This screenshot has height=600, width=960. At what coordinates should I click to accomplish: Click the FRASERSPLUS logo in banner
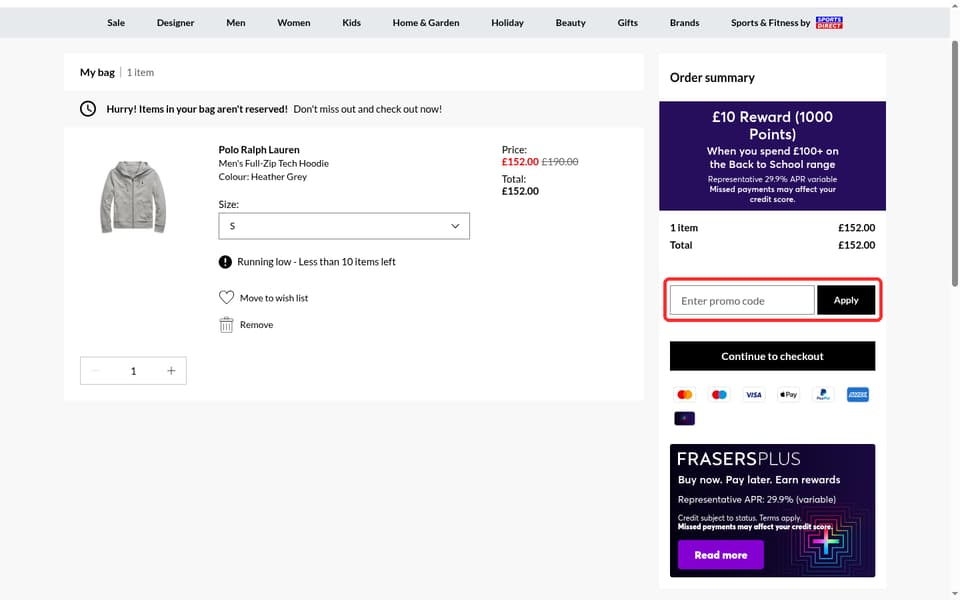coord(738,459)
